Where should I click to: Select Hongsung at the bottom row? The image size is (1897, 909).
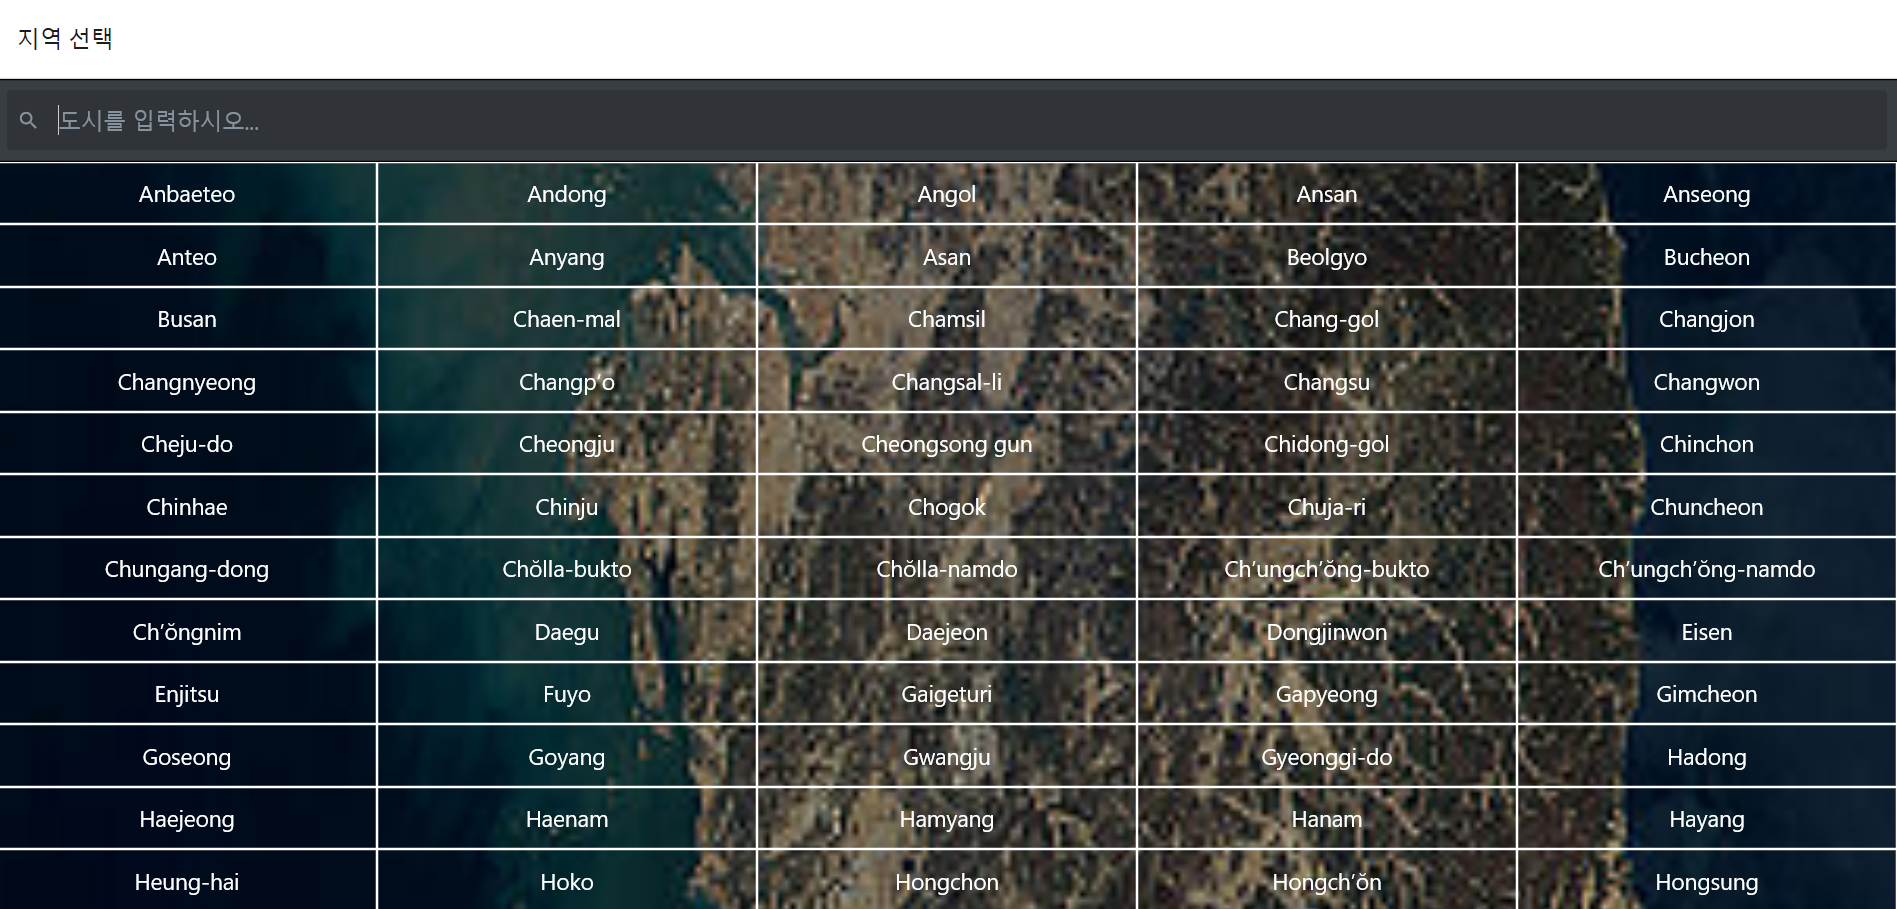[1707, 881]
